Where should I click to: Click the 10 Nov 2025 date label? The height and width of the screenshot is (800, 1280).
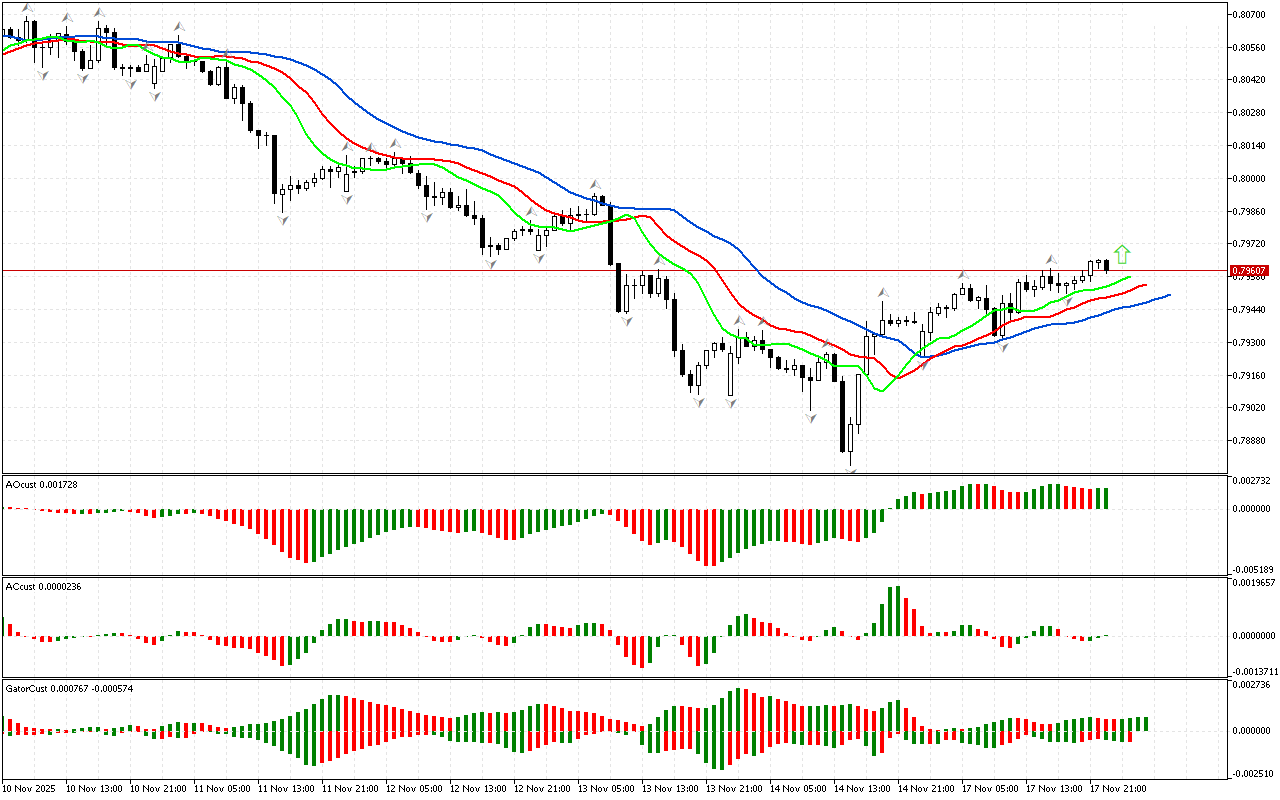tap(32, 788)
